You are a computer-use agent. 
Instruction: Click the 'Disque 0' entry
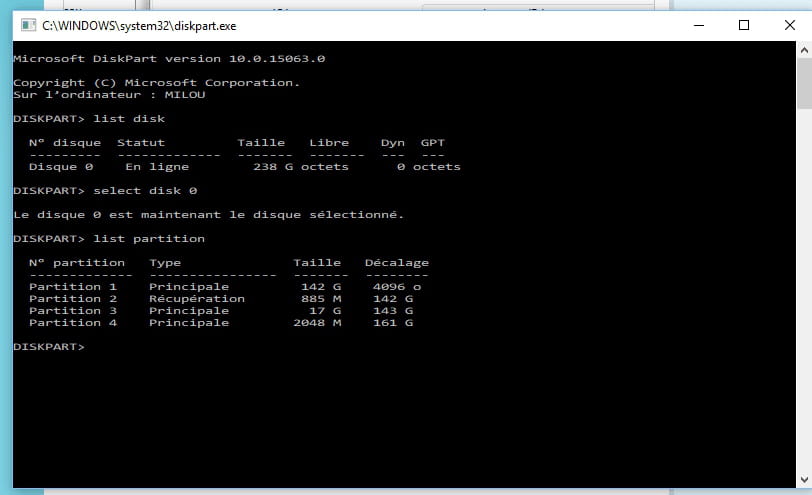click(61, 167)
